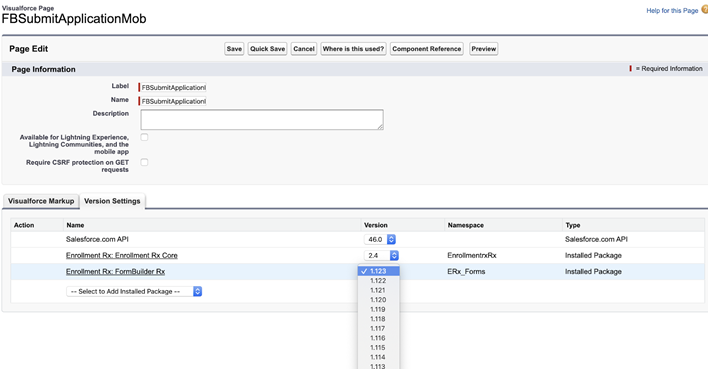Choose version 1.116 in the list

click(x=378, y=338)
